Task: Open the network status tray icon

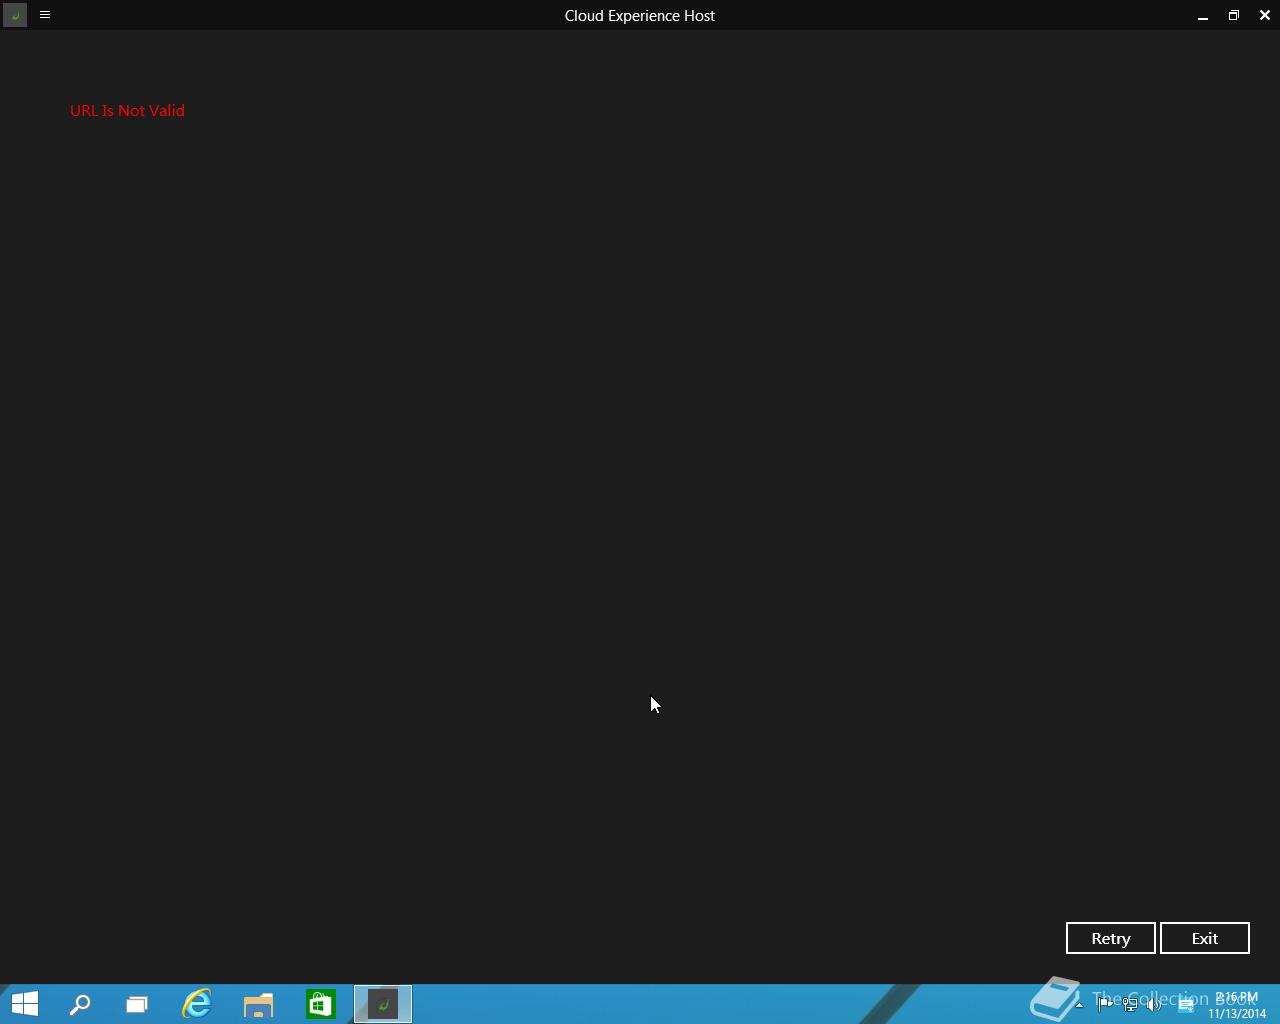Action: [1130, 1005]
